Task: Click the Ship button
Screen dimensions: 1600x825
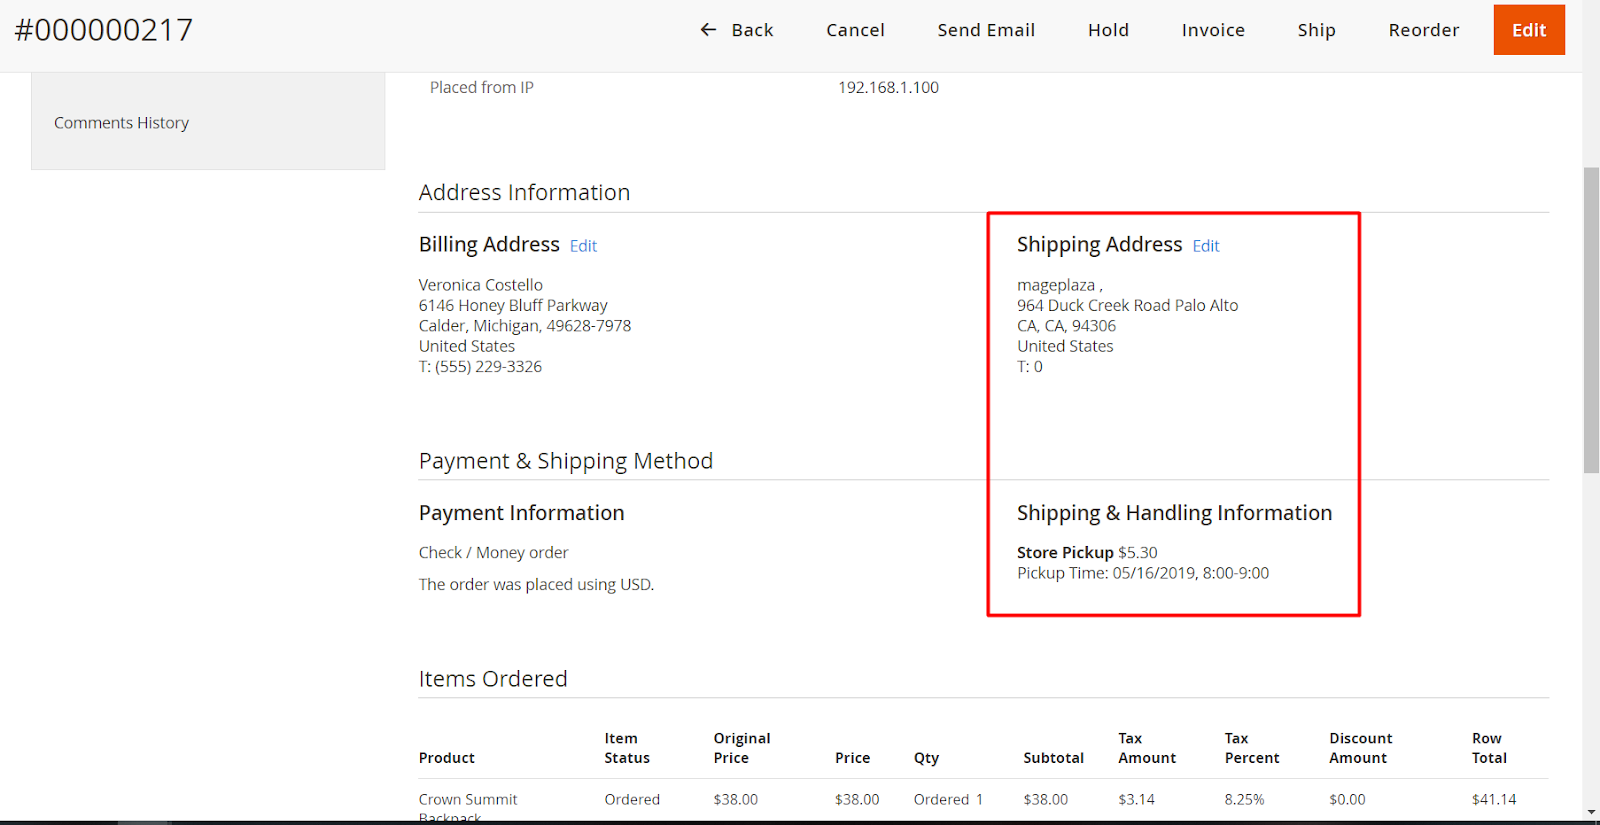Action: [1316, 30]
